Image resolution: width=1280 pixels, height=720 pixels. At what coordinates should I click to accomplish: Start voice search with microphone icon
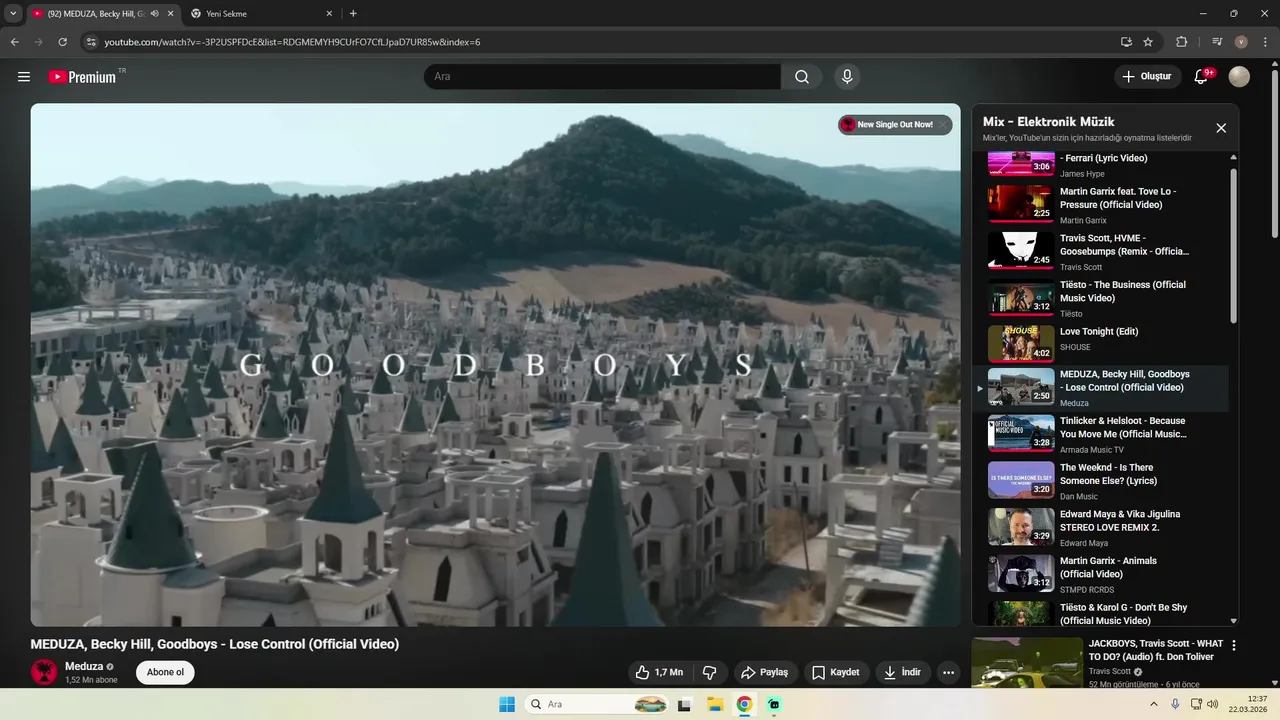(847, 77)
